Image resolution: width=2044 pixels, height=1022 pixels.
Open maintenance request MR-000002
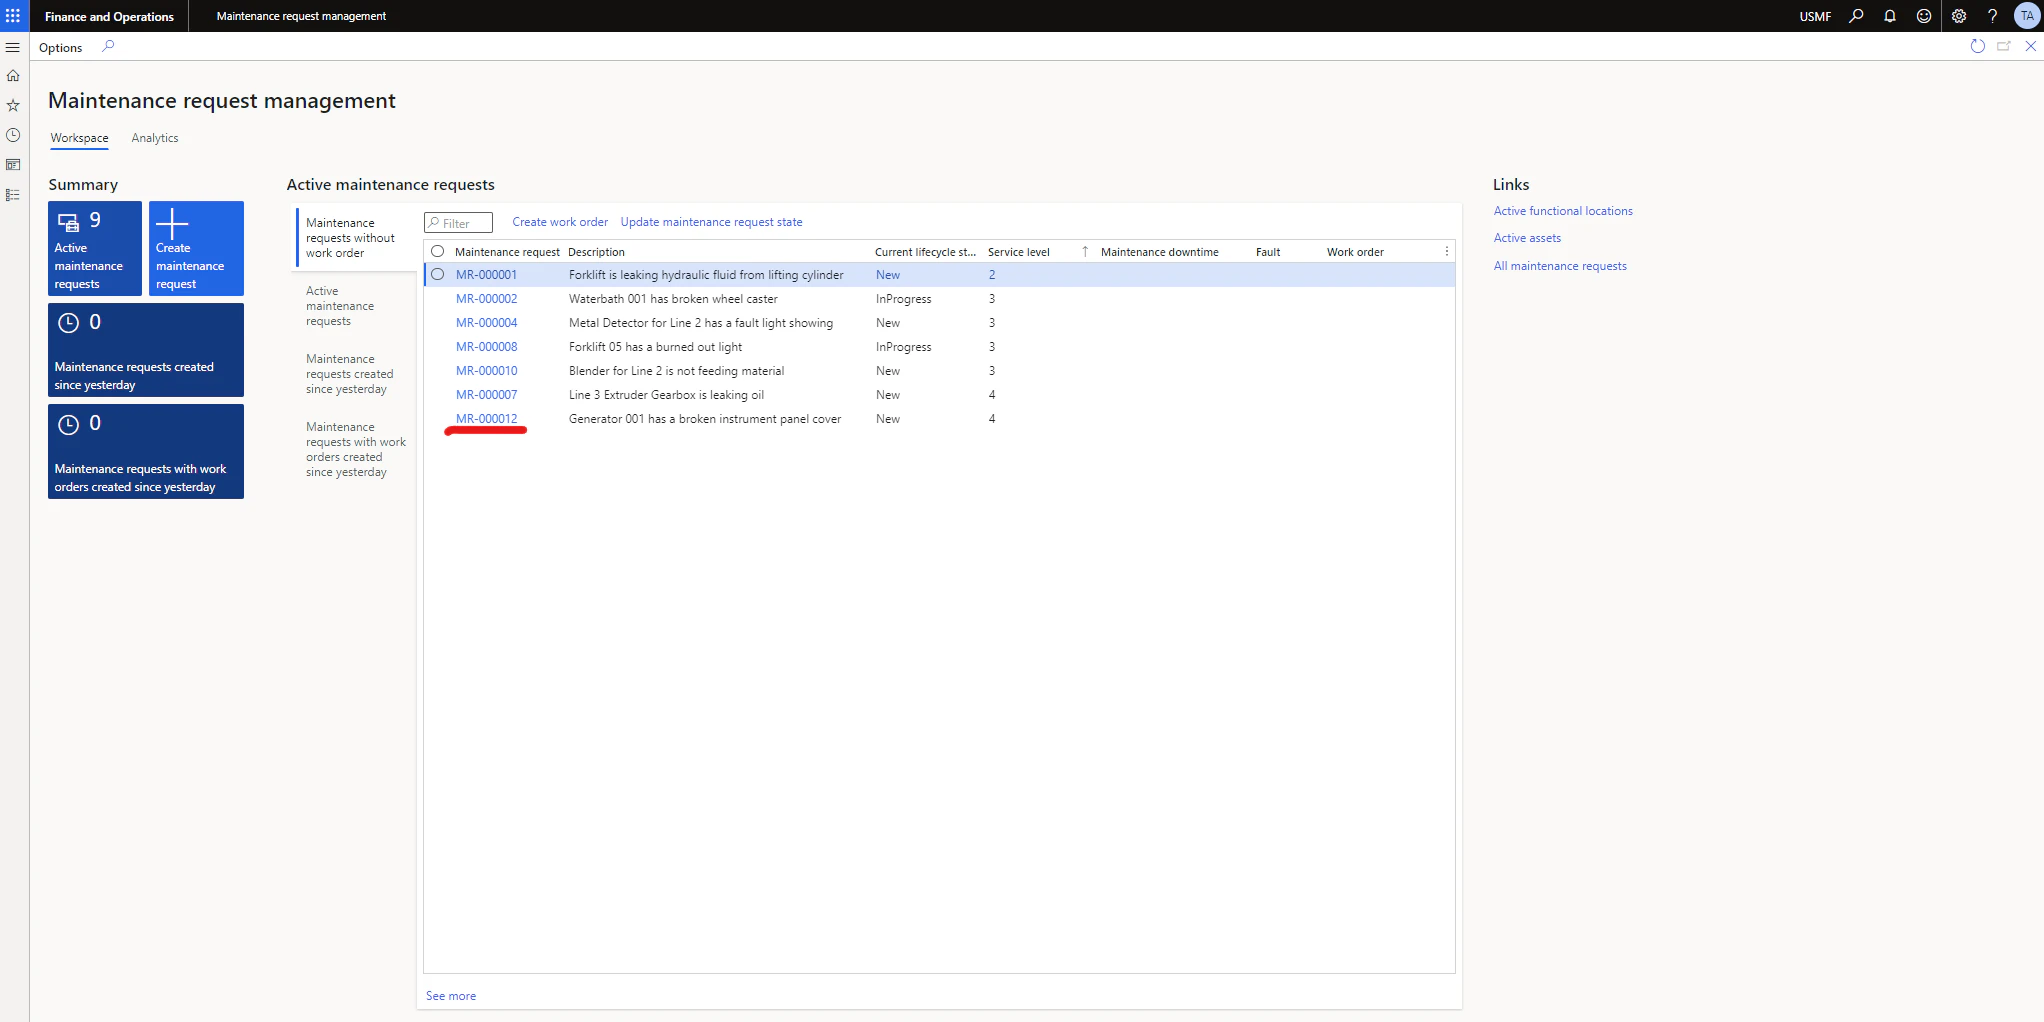(486, 299)
